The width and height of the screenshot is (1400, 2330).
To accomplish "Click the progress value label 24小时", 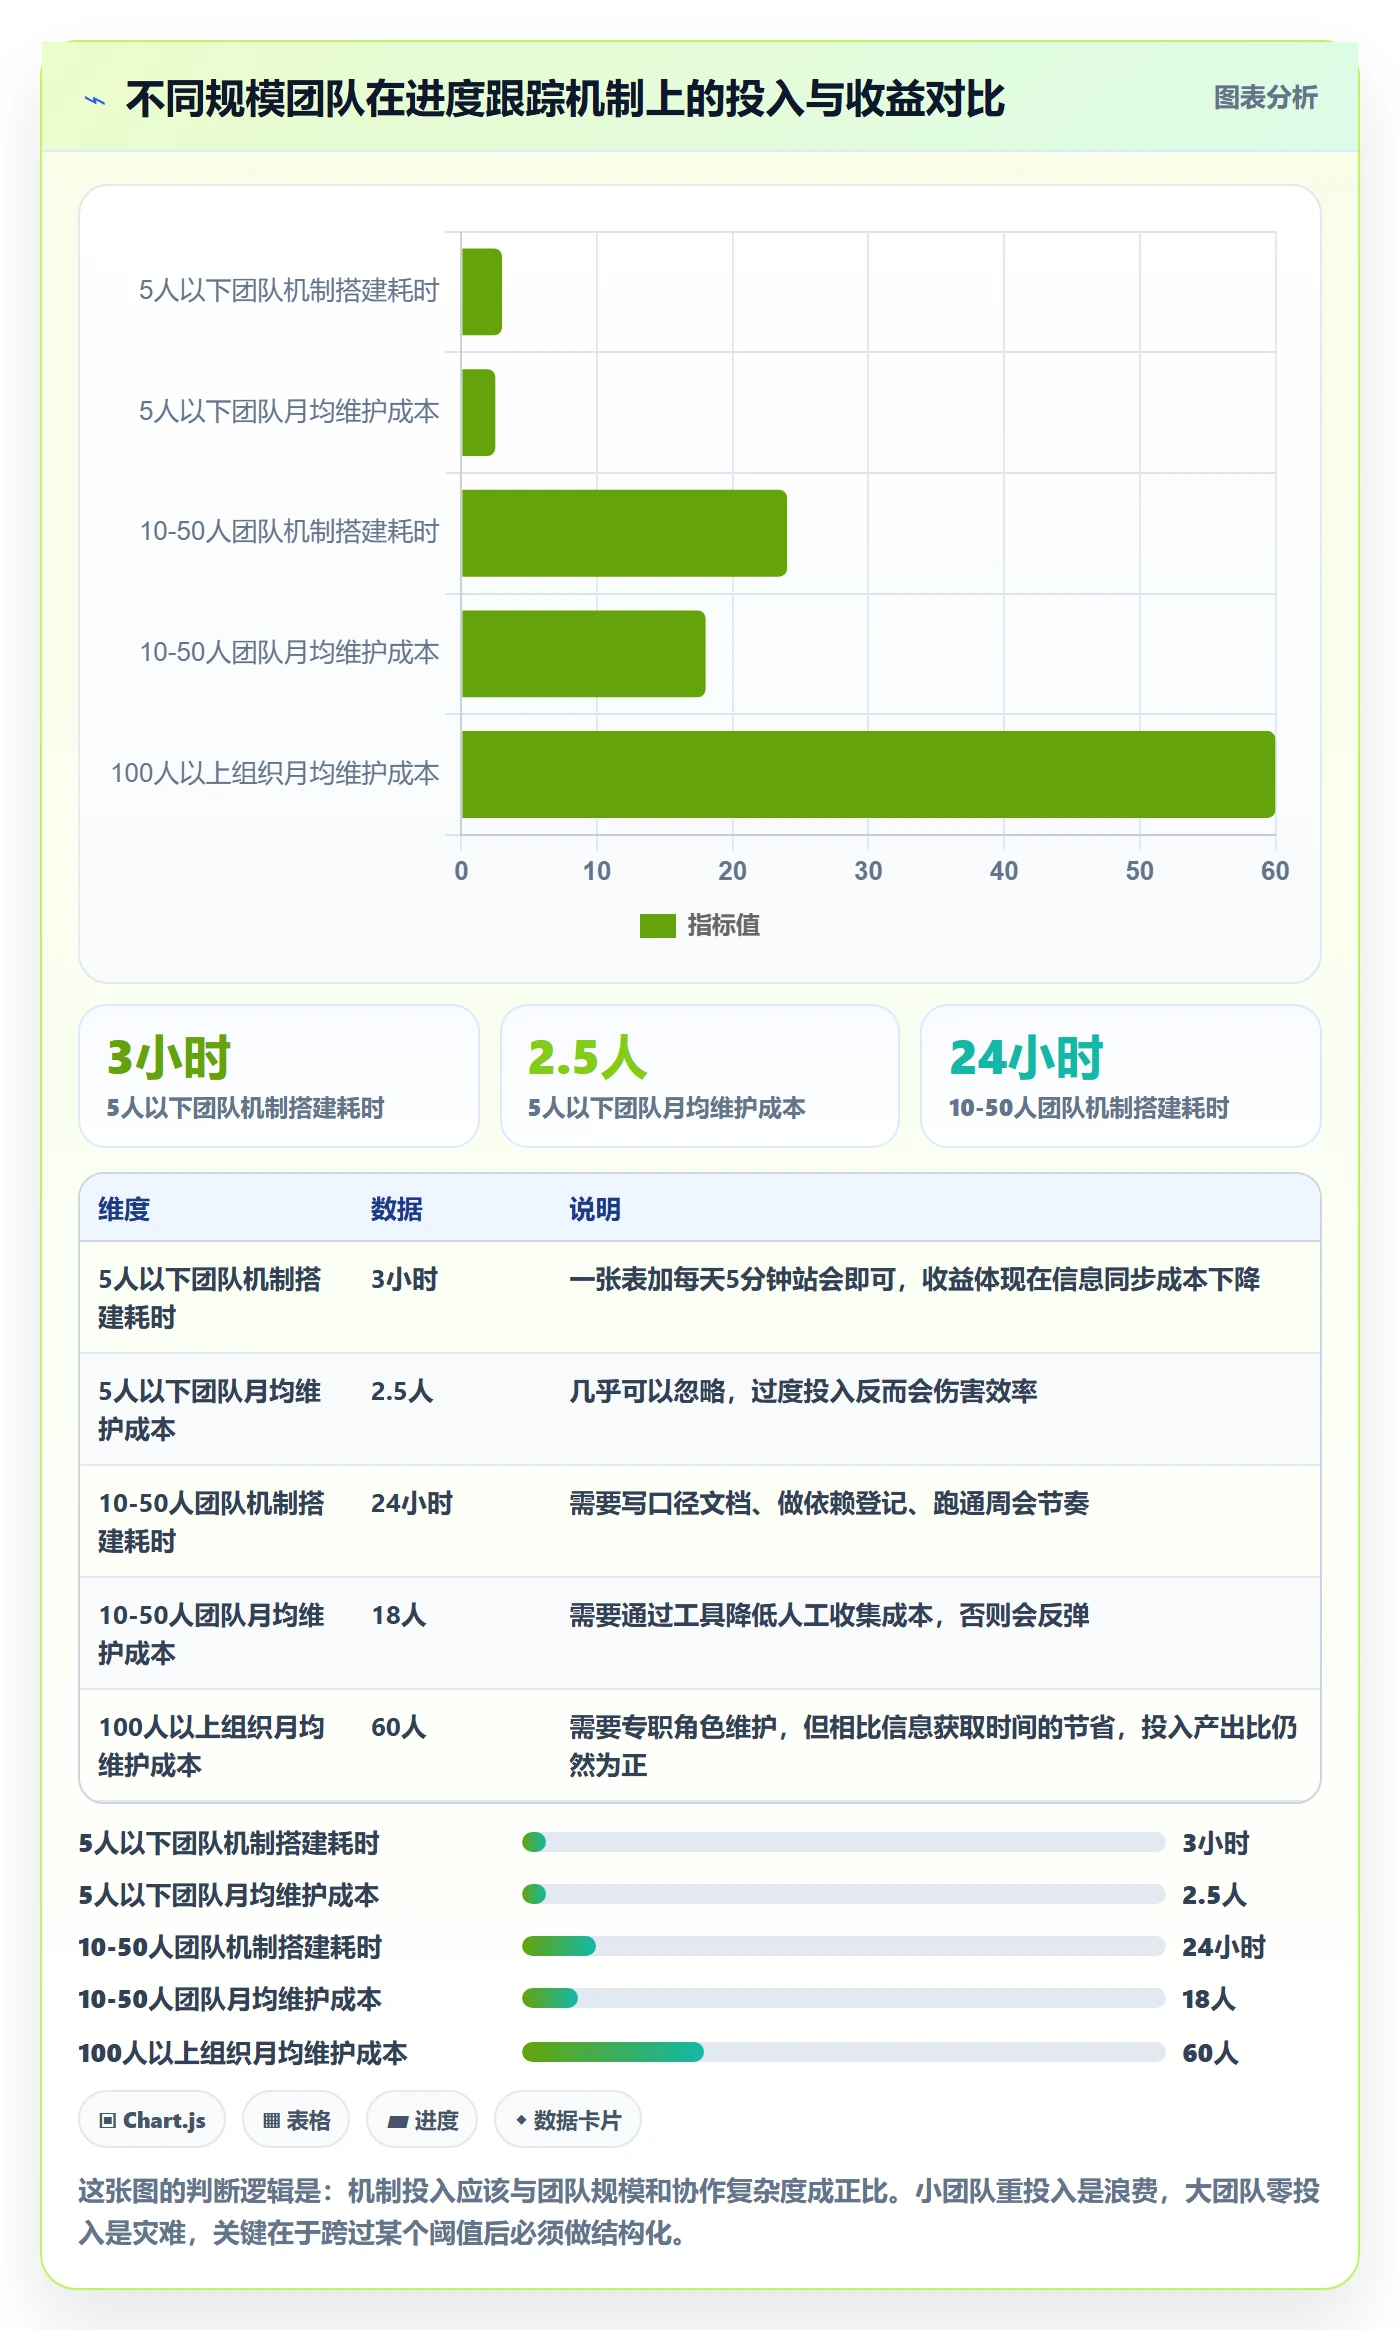I will pyautogui.click(x=1224, y=1947).
